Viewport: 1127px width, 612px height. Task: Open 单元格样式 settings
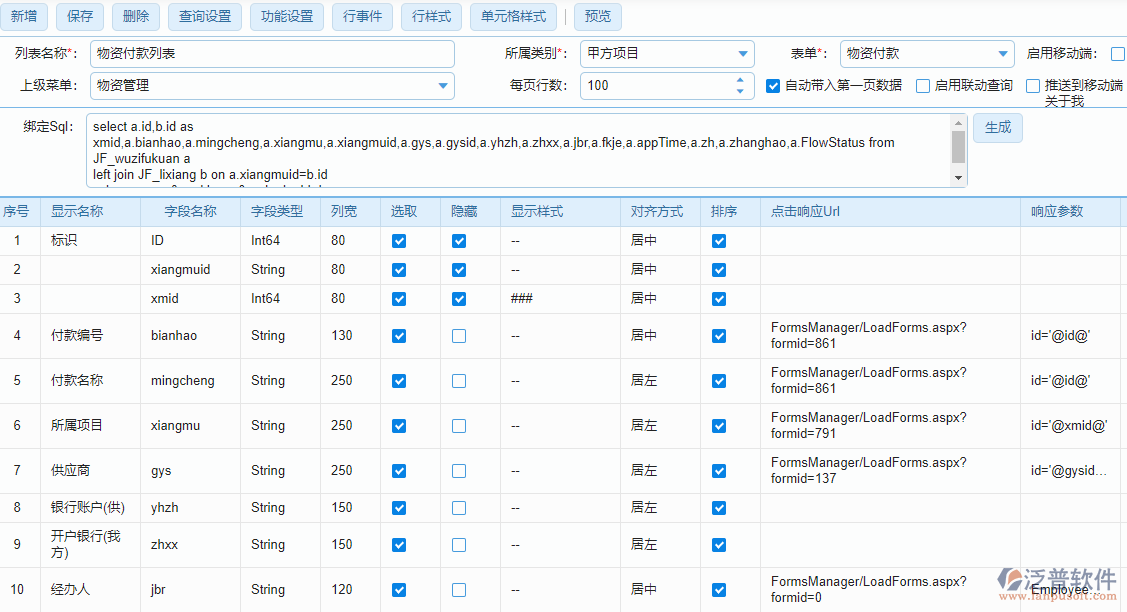(513, 16)
